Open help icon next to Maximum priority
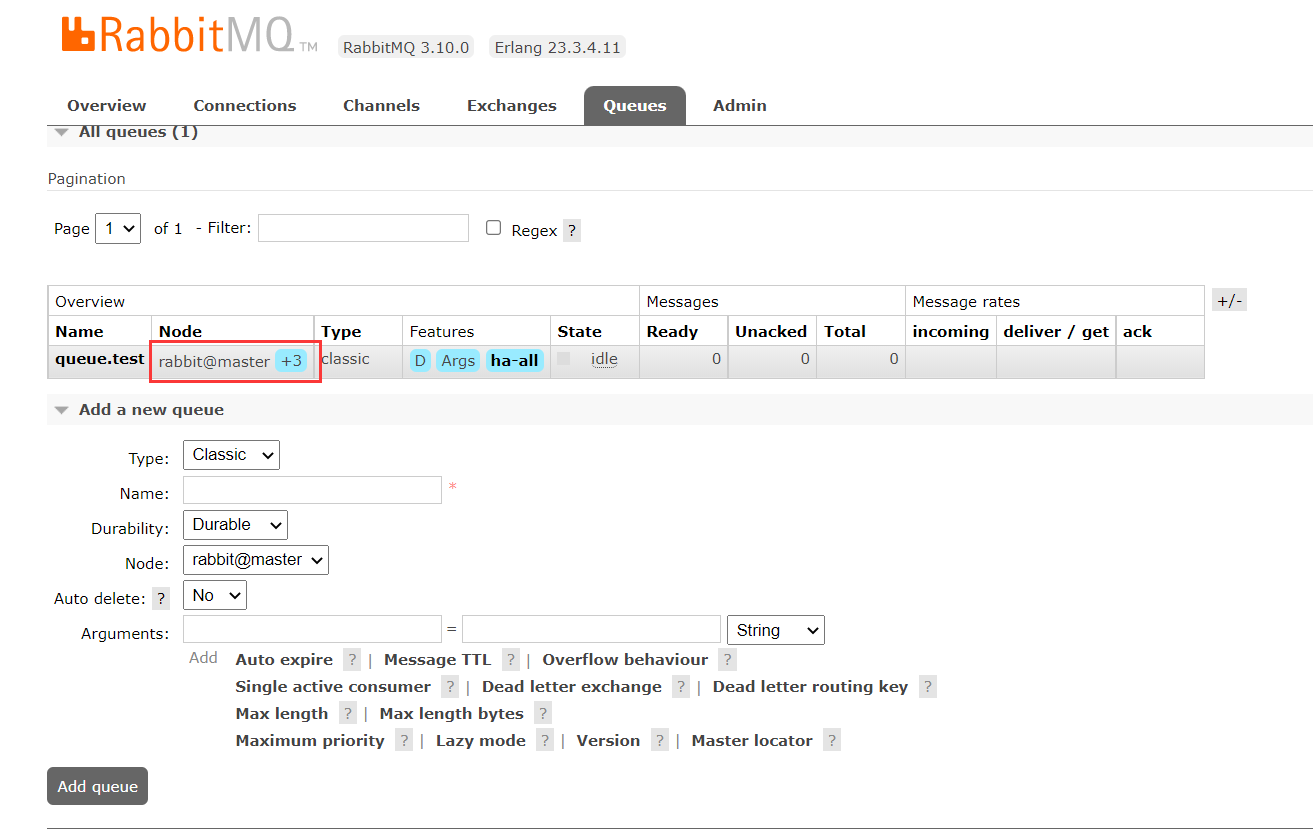The height and width of the screenshot is (833, 1313). [x=404, y=741]
